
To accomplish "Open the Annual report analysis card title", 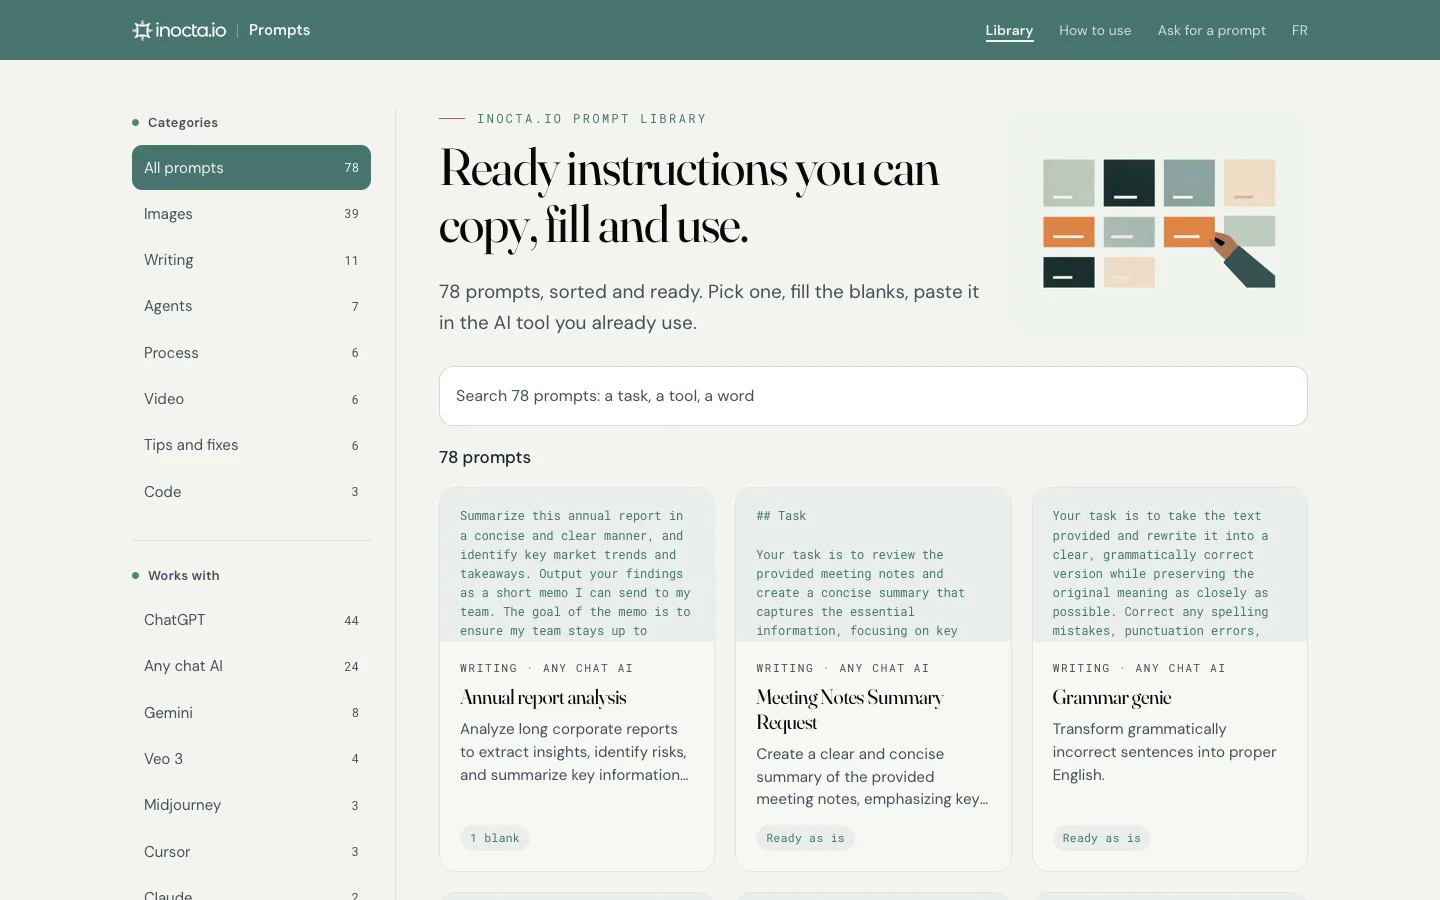I will pyautogui.click(x=543, y=698).
